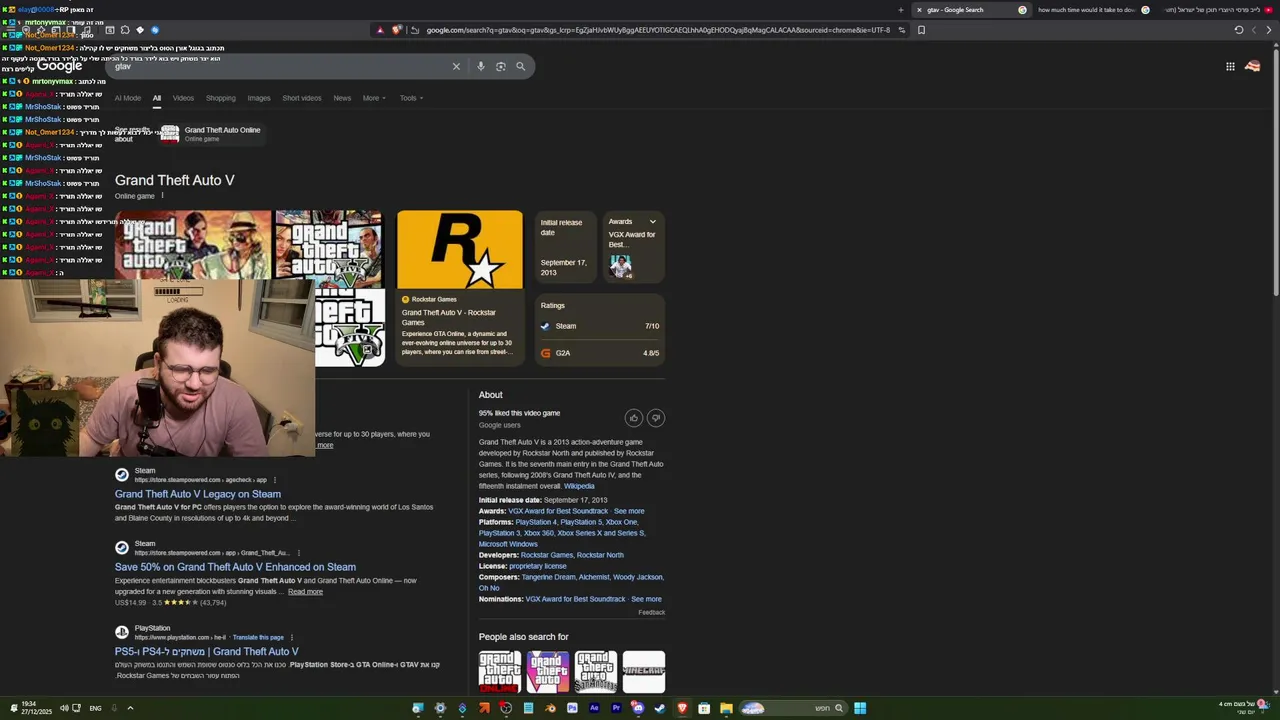Select the News search tab
Viewport: 1280px width, 720px height.
pyautogui.click(x=342, y=98)
